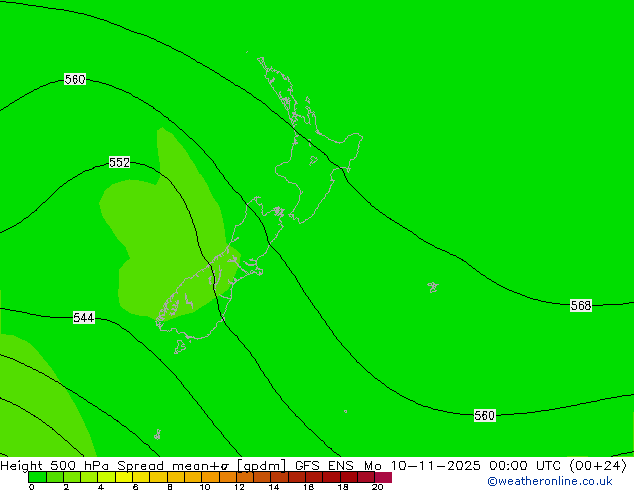Click the '00:00 UTC' time text
The height and width of the screenshot is (490, 634).
tap(525, 466)
